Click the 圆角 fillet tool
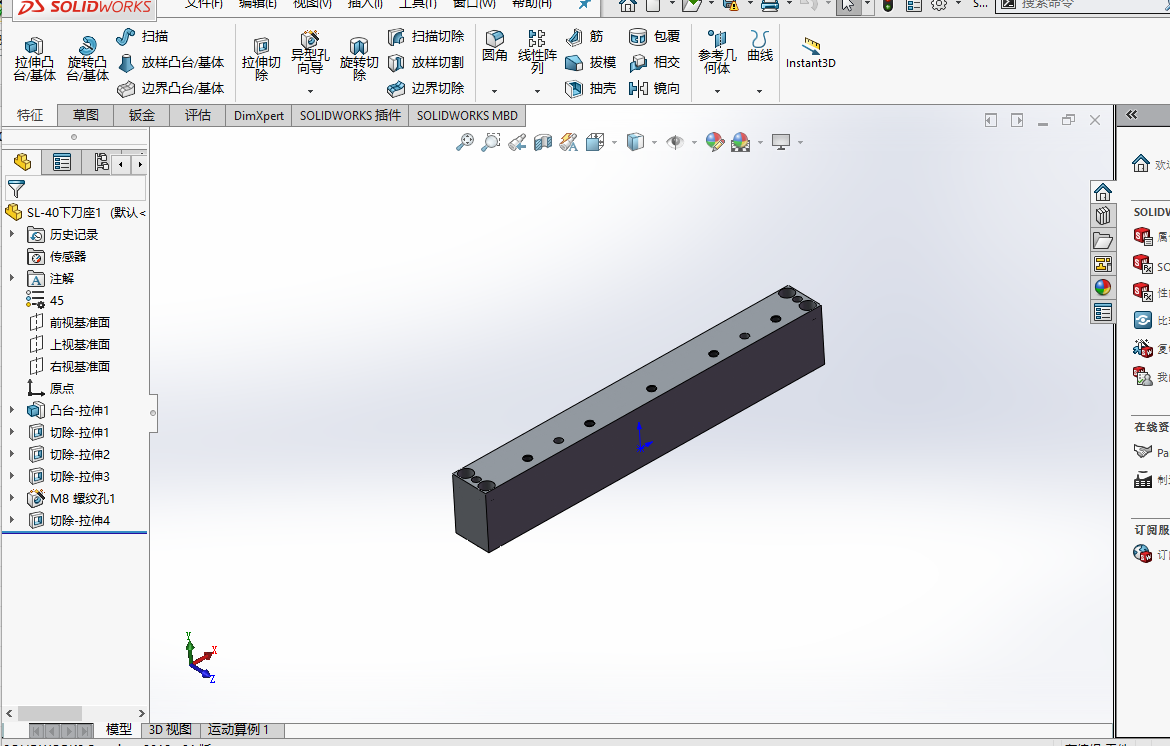This screenshot has width=1170, height=746. tap(494, 46)
